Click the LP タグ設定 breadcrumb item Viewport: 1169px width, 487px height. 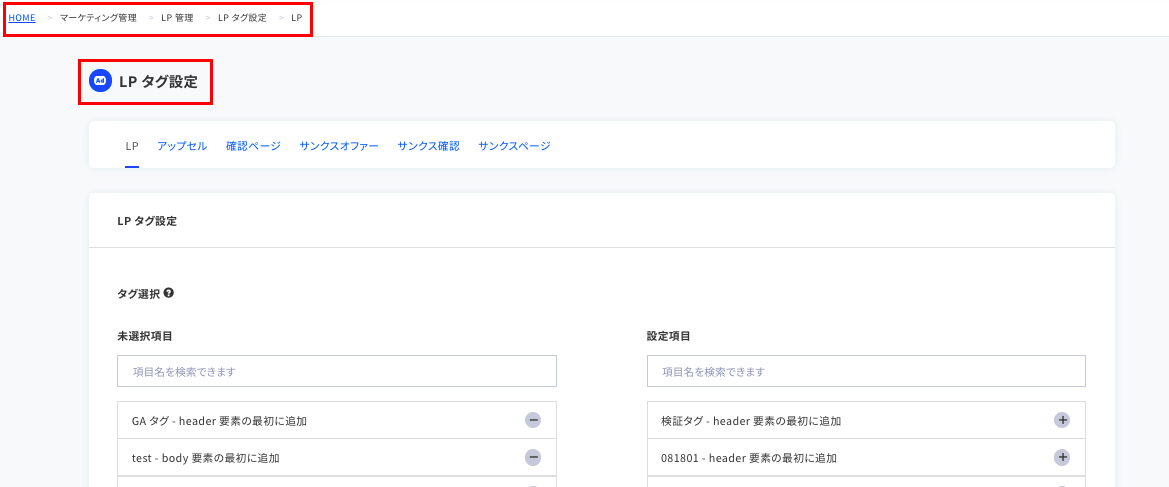[242, 18]
